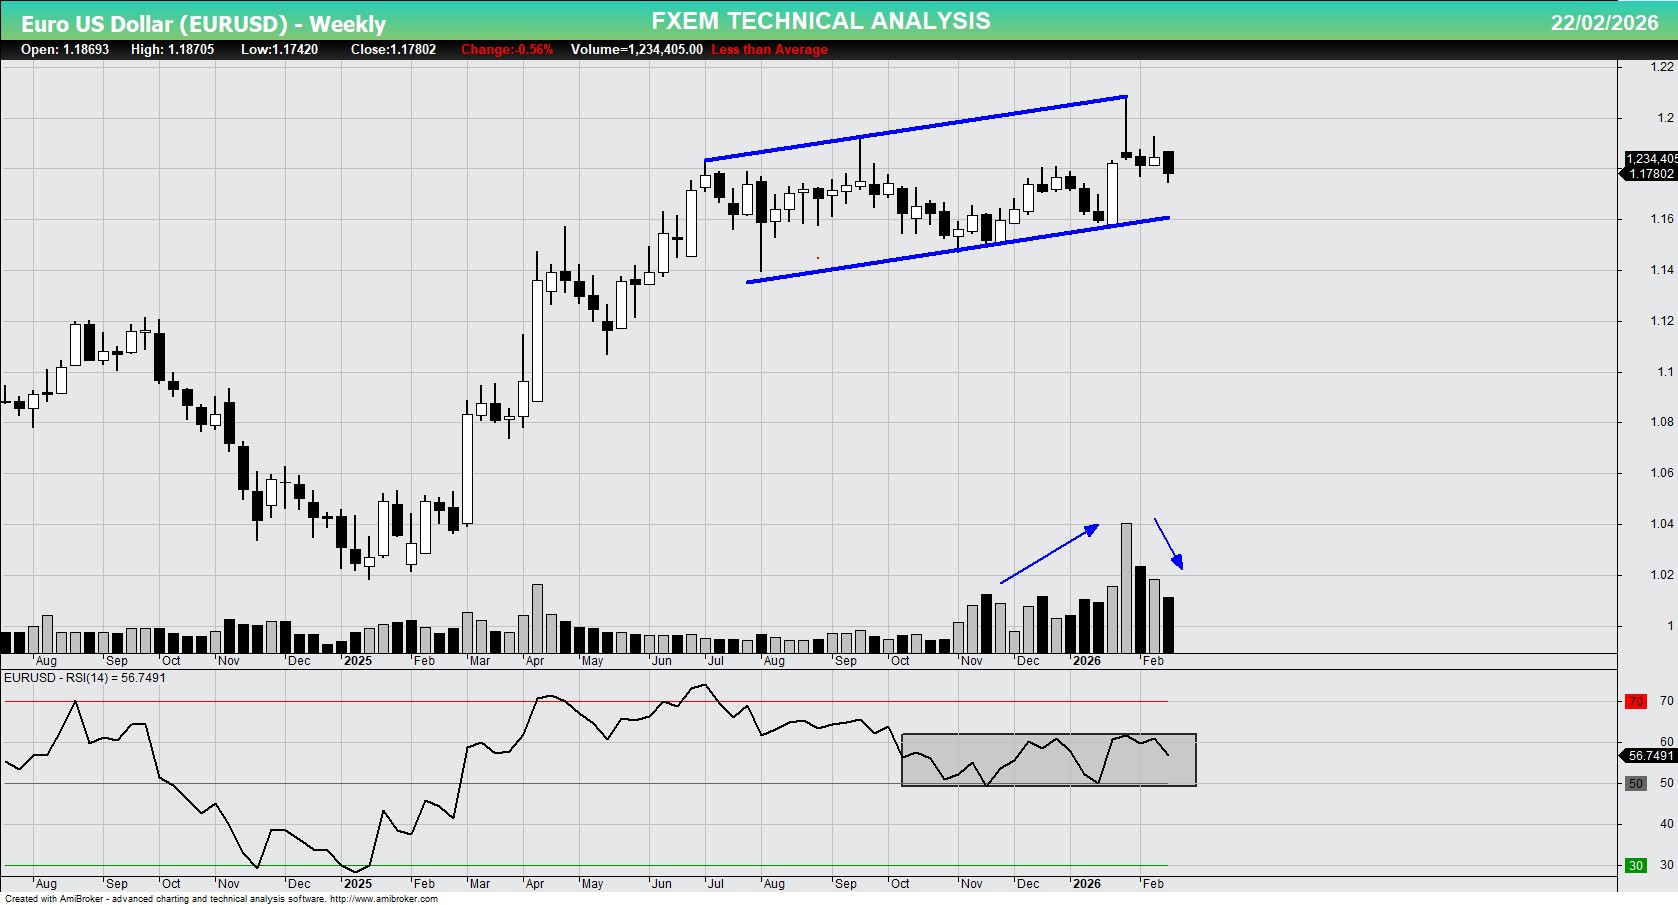Click the Euro US Dollar Weekly title
This screenshot has width=1678, height=905.
pyautogui.click(x=203, y=24)
